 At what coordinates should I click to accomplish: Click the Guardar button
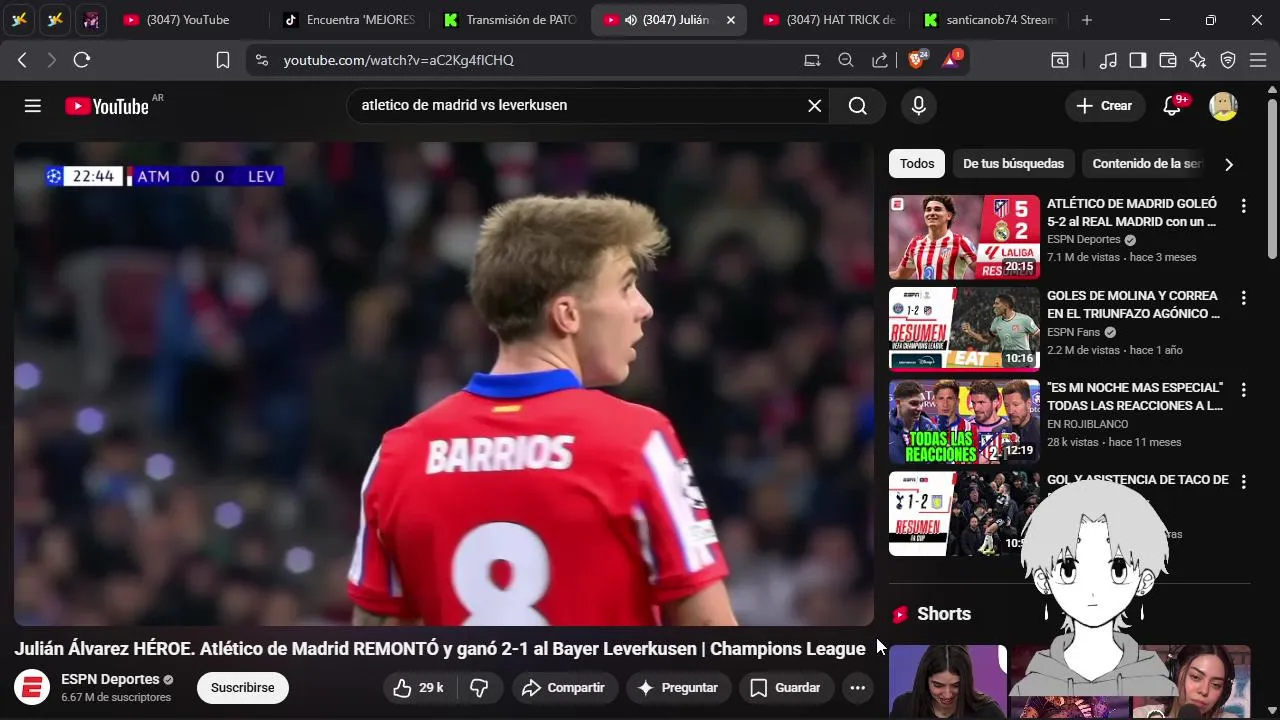click(x=786, y=688)
